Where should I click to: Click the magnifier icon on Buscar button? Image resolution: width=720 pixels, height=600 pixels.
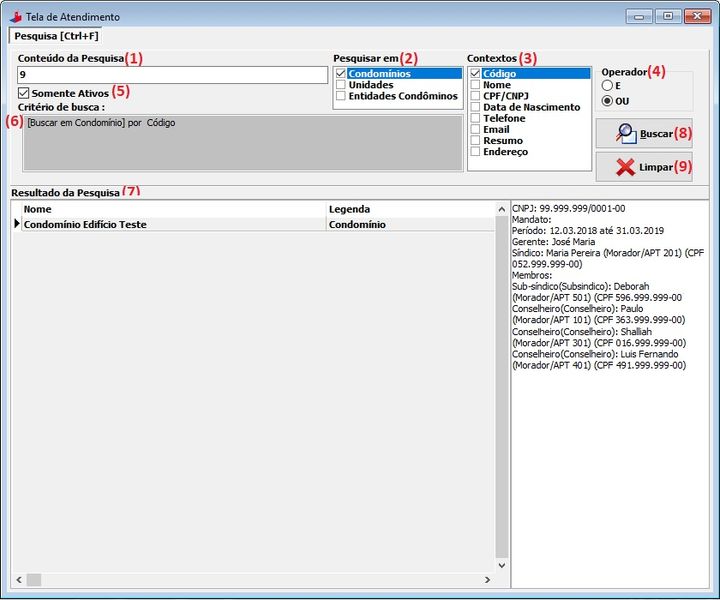tap(625, 133)
